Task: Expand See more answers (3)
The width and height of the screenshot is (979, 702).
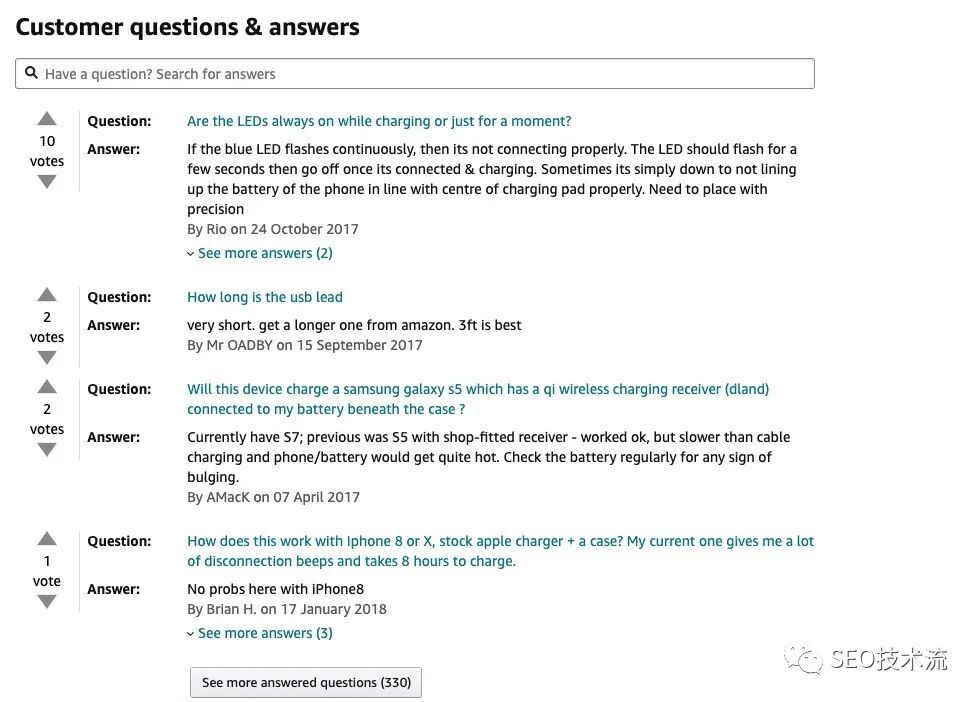Action: tap(264, 633)
